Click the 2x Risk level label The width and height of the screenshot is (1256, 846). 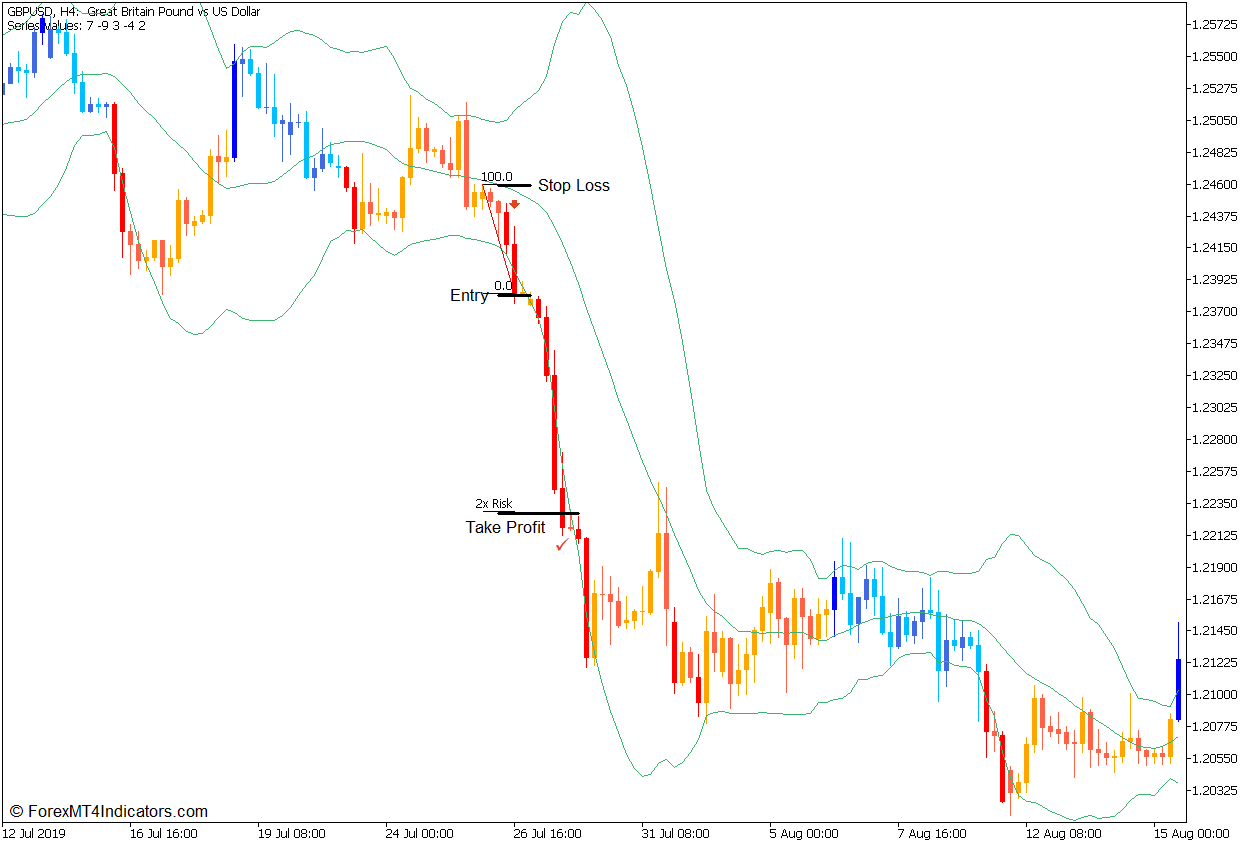click(x=493, y=504)
